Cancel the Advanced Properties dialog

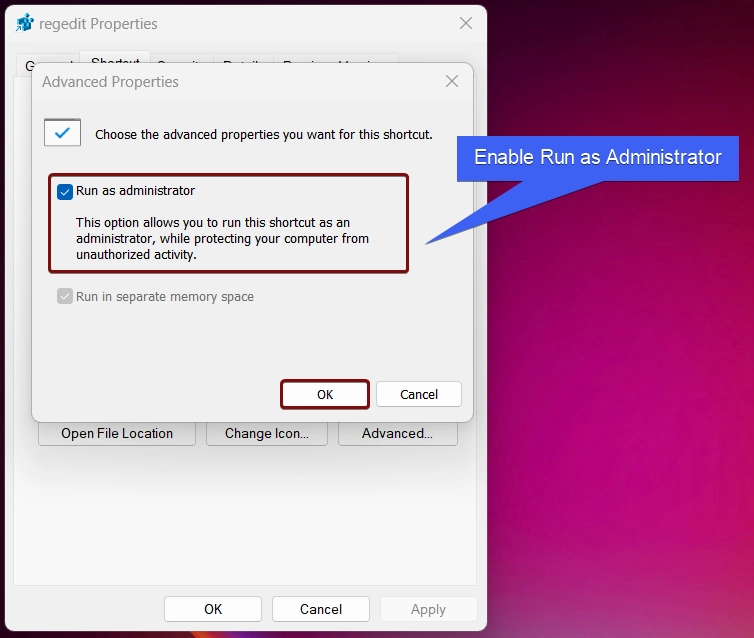click(x=419, y=394)
